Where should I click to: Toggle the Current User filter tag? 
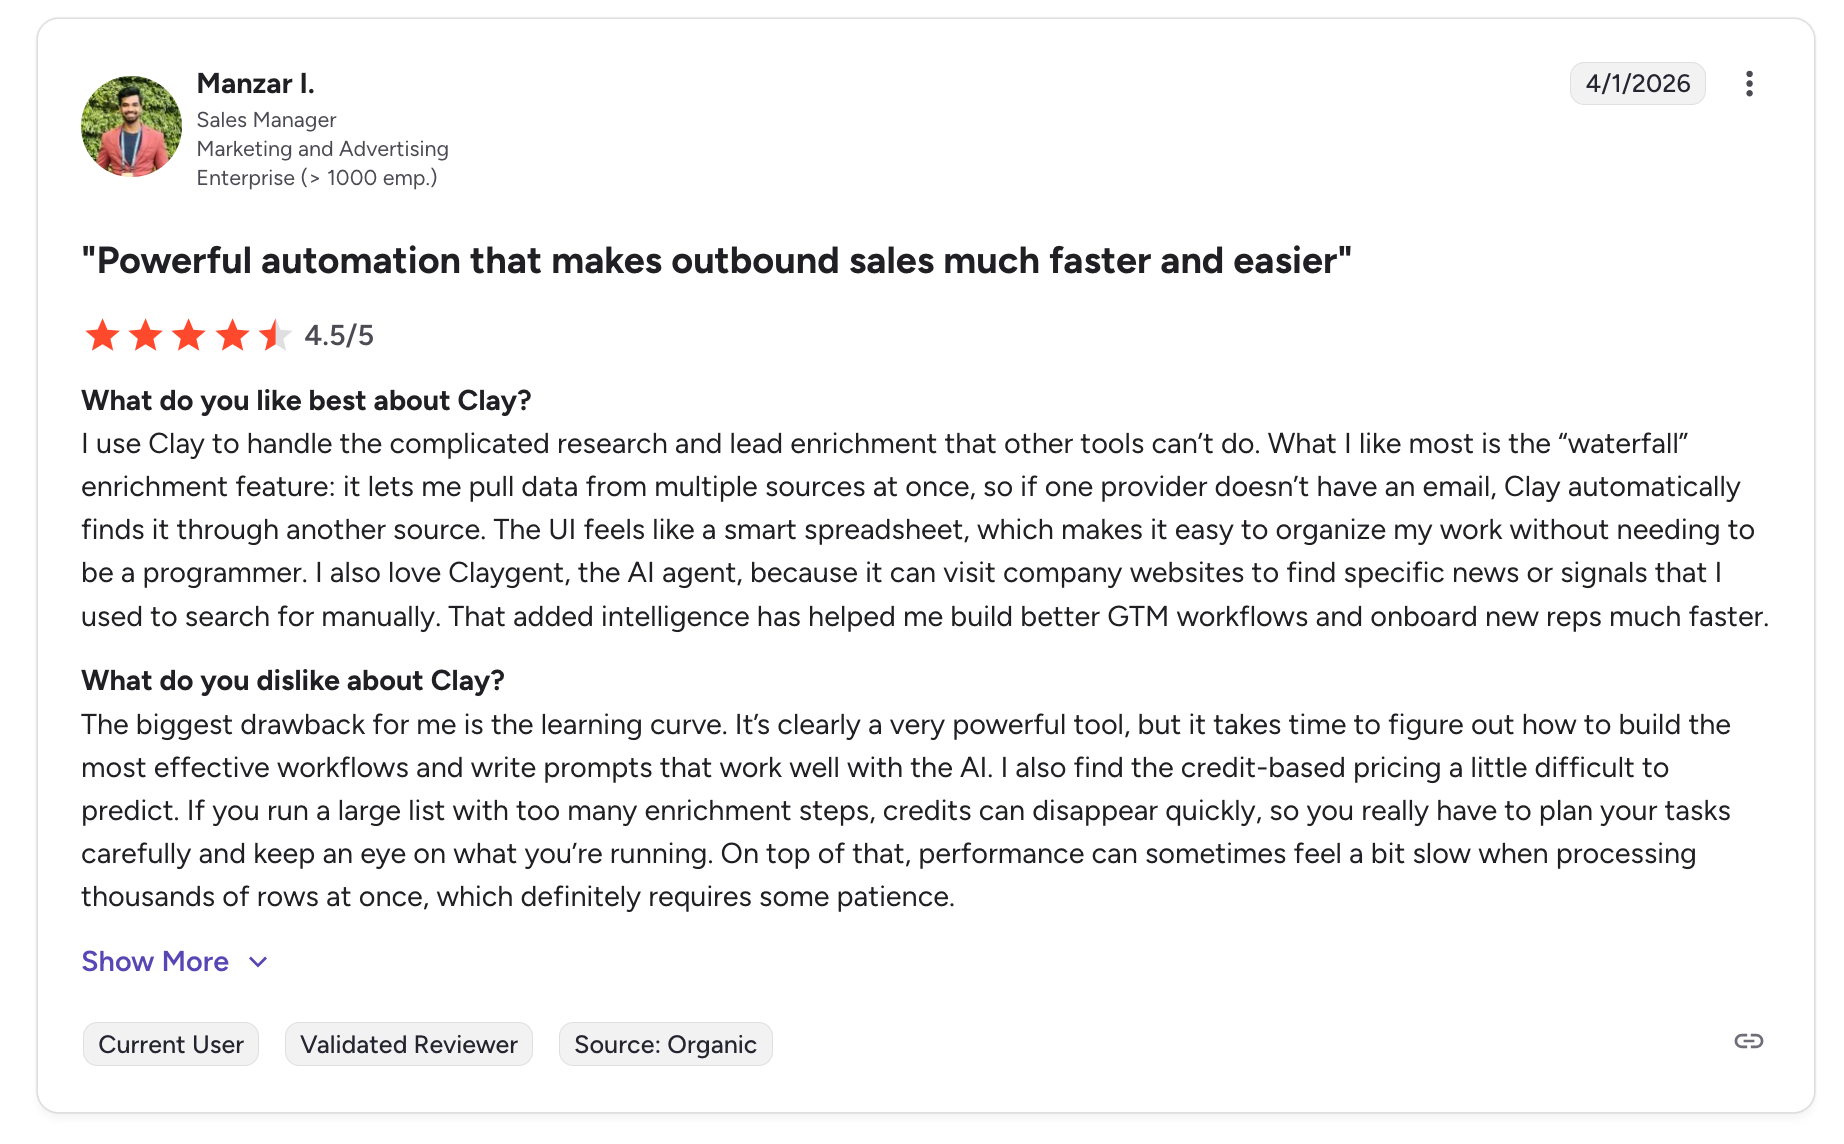click(x=170, y=1044)
